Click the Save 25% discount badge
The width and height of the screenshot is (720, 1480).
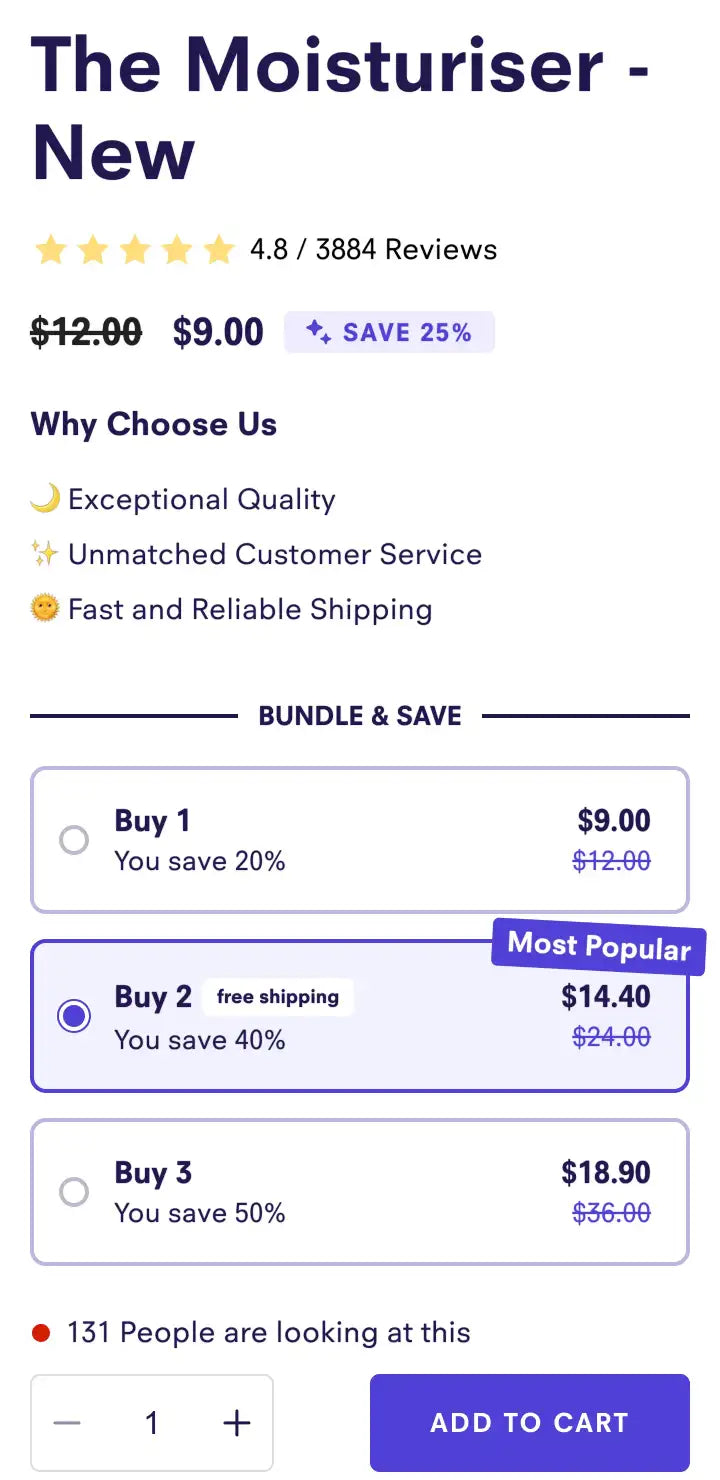[x=389, y=333]
